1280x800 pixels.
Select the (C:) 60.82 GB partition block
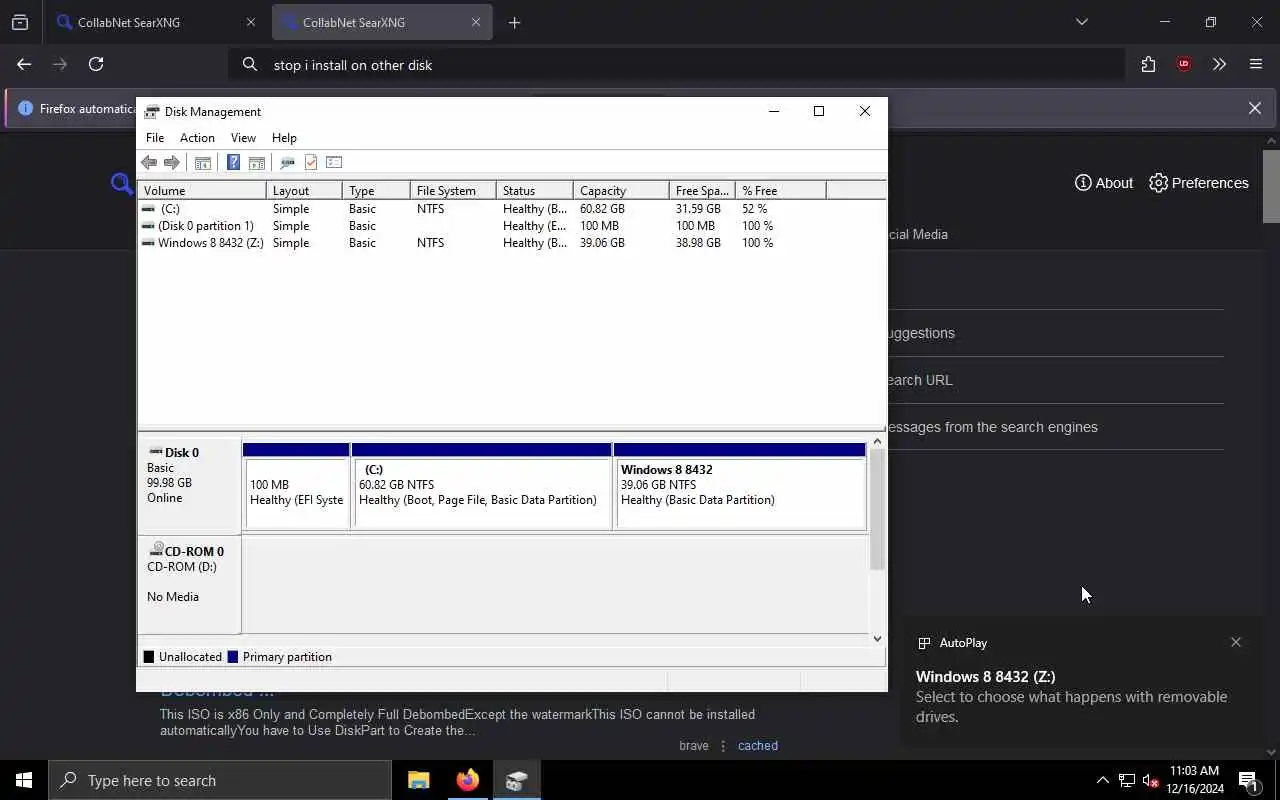click(482, 486)
